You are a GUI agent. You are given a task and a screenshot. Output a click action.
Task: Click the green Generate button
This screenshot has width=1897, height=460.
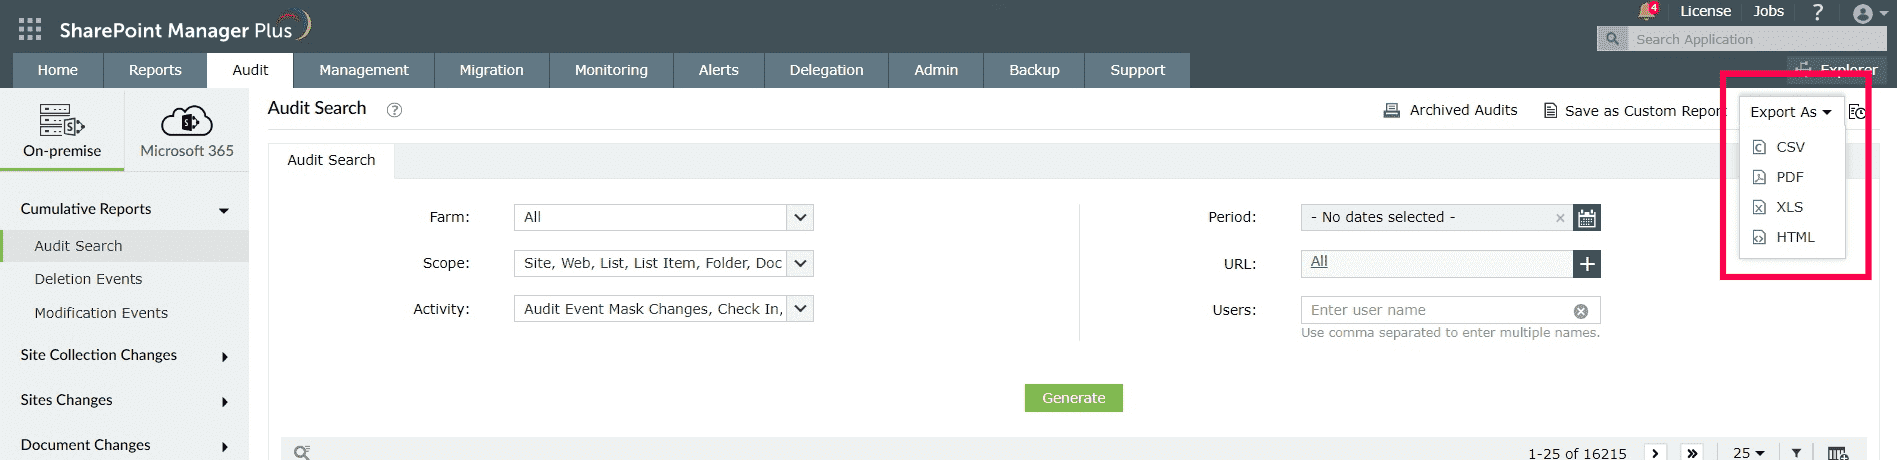click(x=1073, y=398)
